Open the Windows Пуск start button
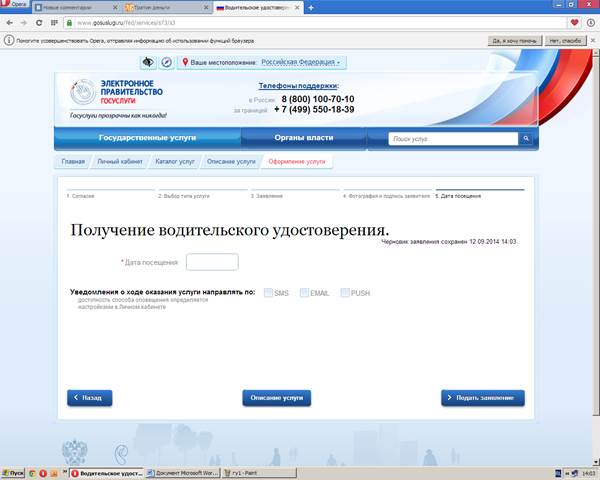 pos(13,473)
